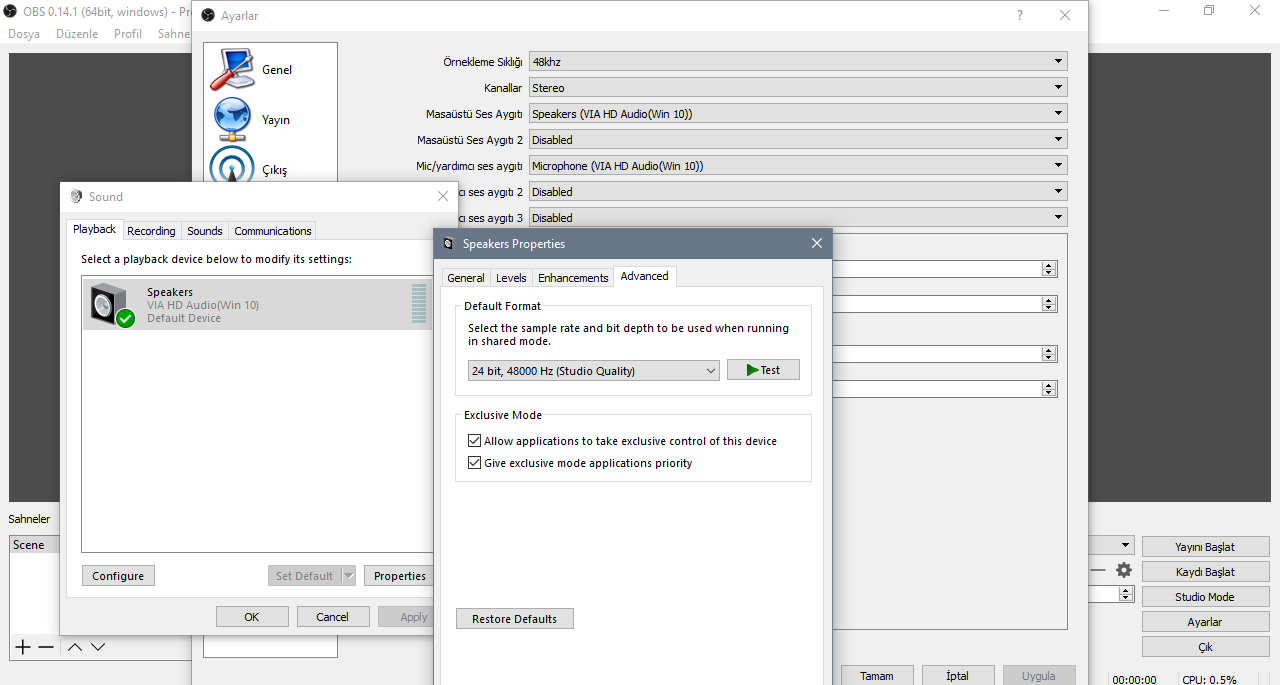Screen dimensions: 1280x685
Task: Click Cancel in the Sound dialog
Action: (x=333, y=617)
